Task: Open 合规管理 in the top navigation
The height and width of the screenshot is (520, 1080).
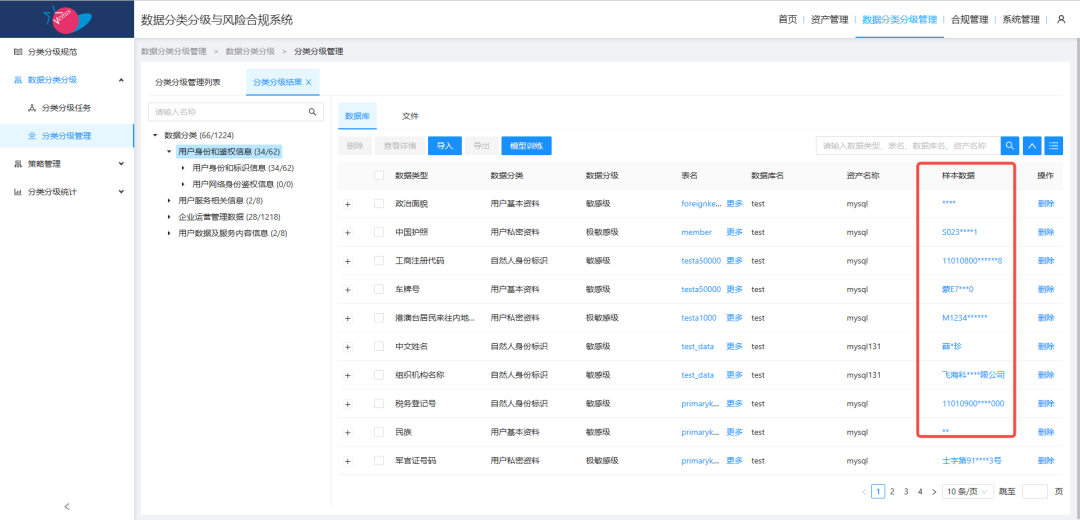Action: (x=968, y=19)
